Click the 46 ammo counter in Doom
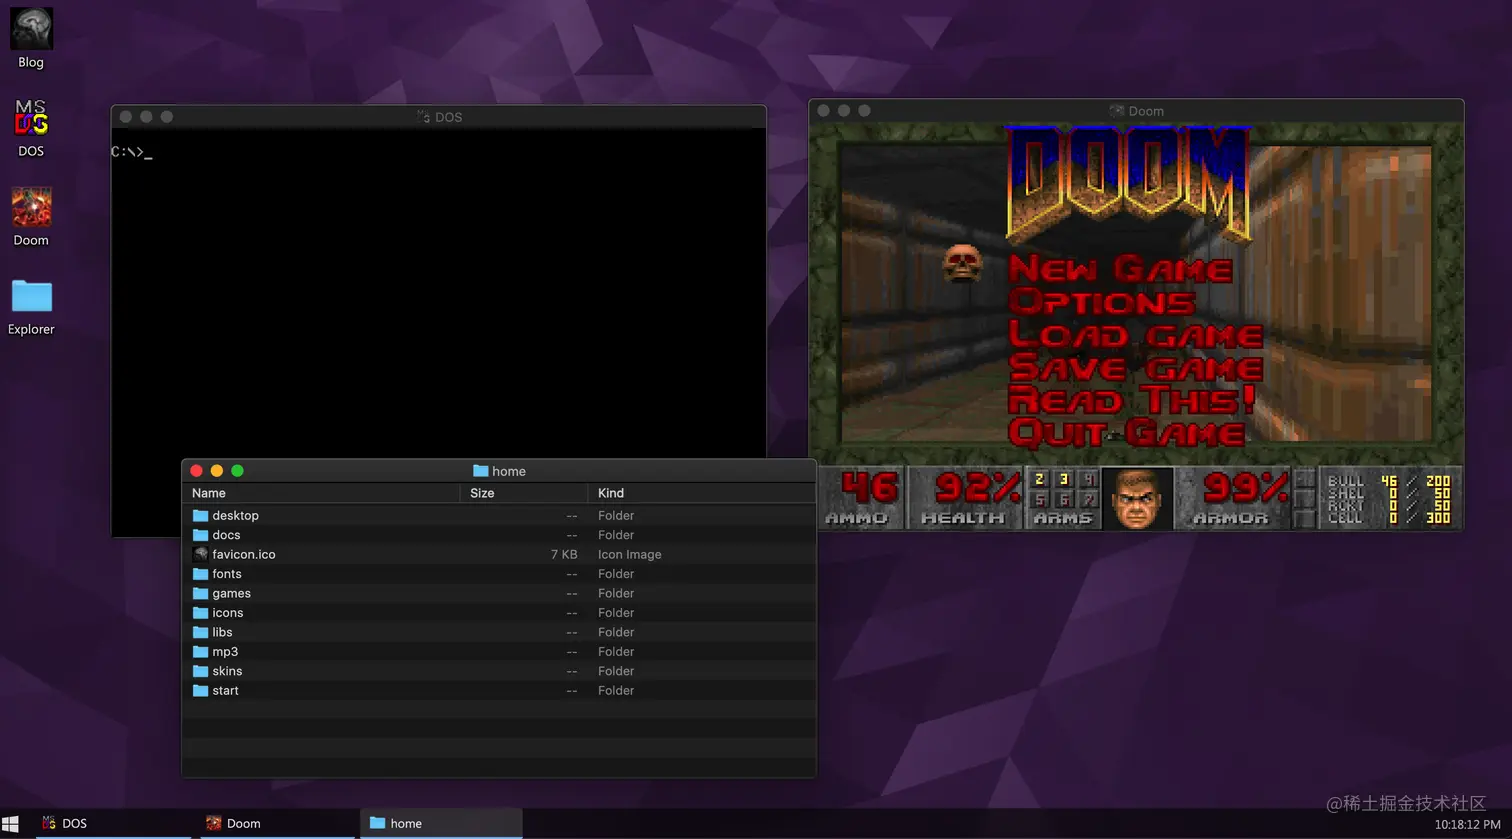This screenshot has width=1512, height=839. point(869,488)
